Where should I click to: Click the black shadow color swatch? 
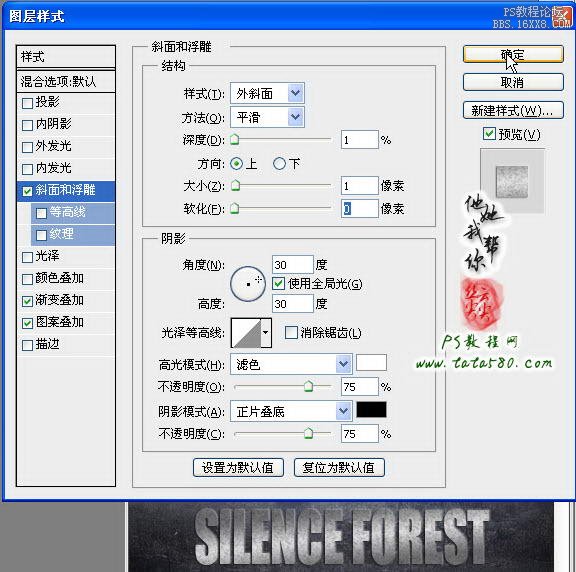(x=371, y=410)
